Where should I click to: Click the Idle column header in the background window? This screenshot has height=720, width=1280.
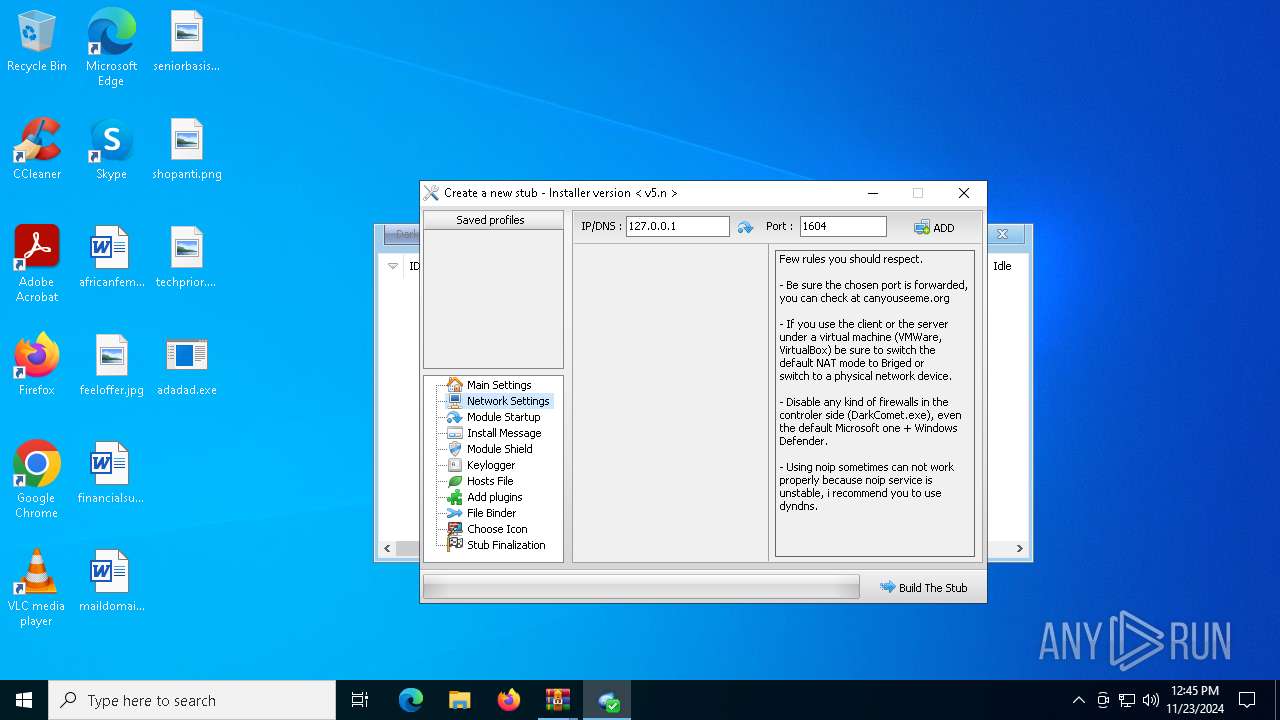[x=1002, y=266]
